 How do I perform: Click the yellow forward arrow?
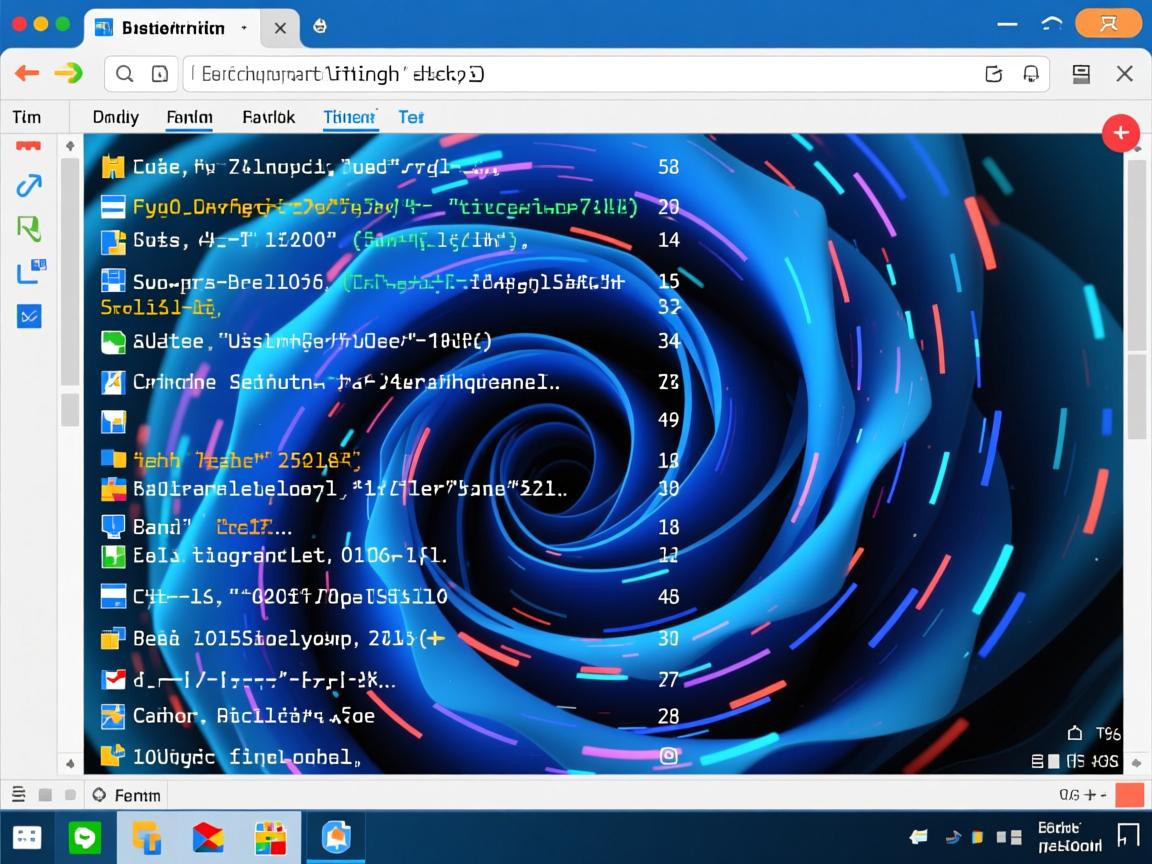click(67, 73)
